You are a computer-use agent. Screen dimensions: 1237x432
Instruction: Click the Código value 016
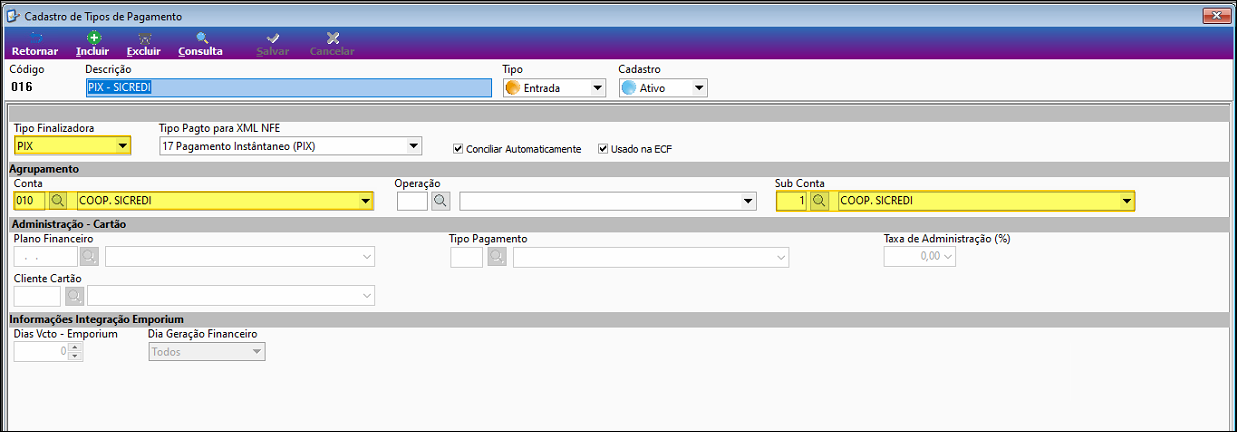pos(22,88)
